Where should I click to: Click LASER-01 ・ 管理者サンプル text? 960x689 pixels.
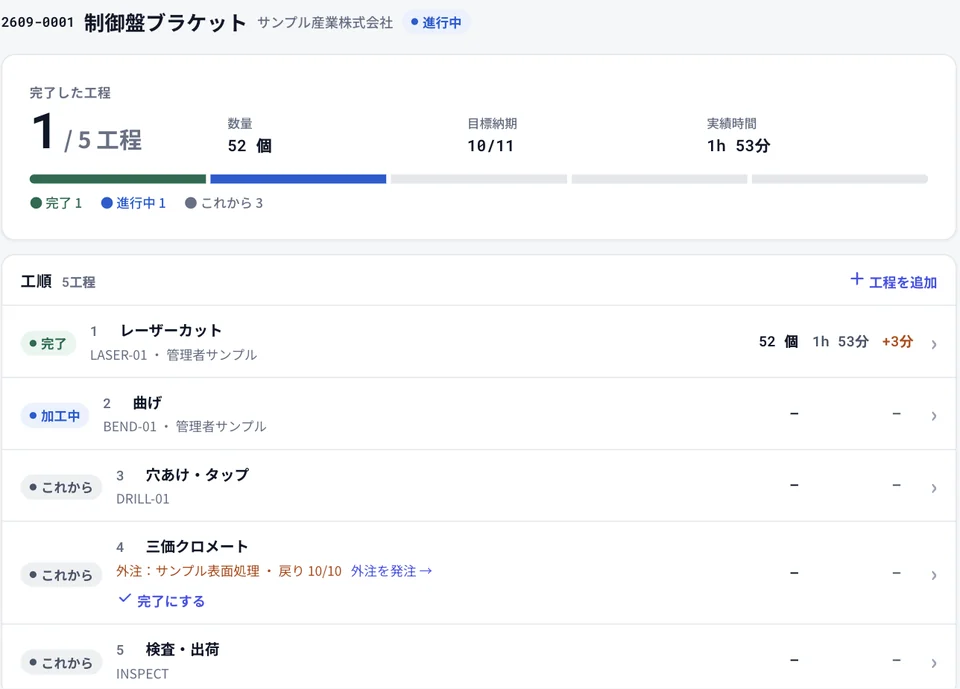pos(173,355)
